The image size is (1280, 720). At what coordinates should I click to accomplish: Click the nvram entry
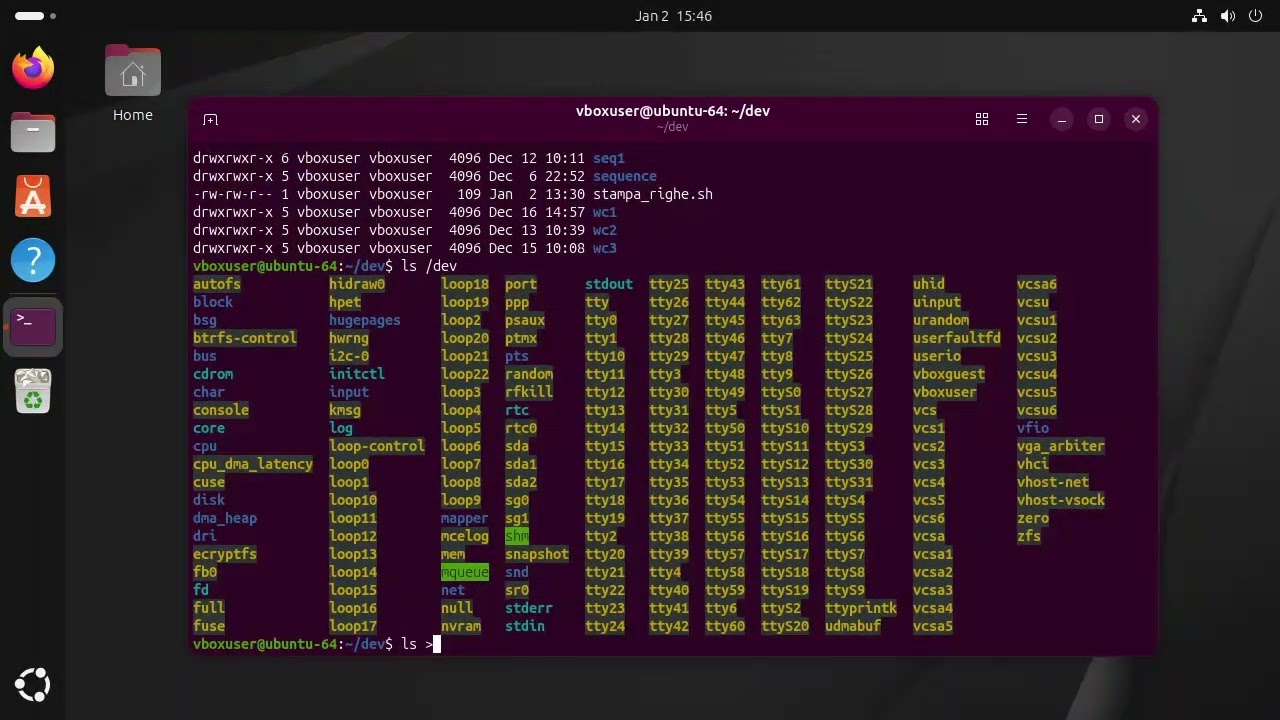[461, 626]
